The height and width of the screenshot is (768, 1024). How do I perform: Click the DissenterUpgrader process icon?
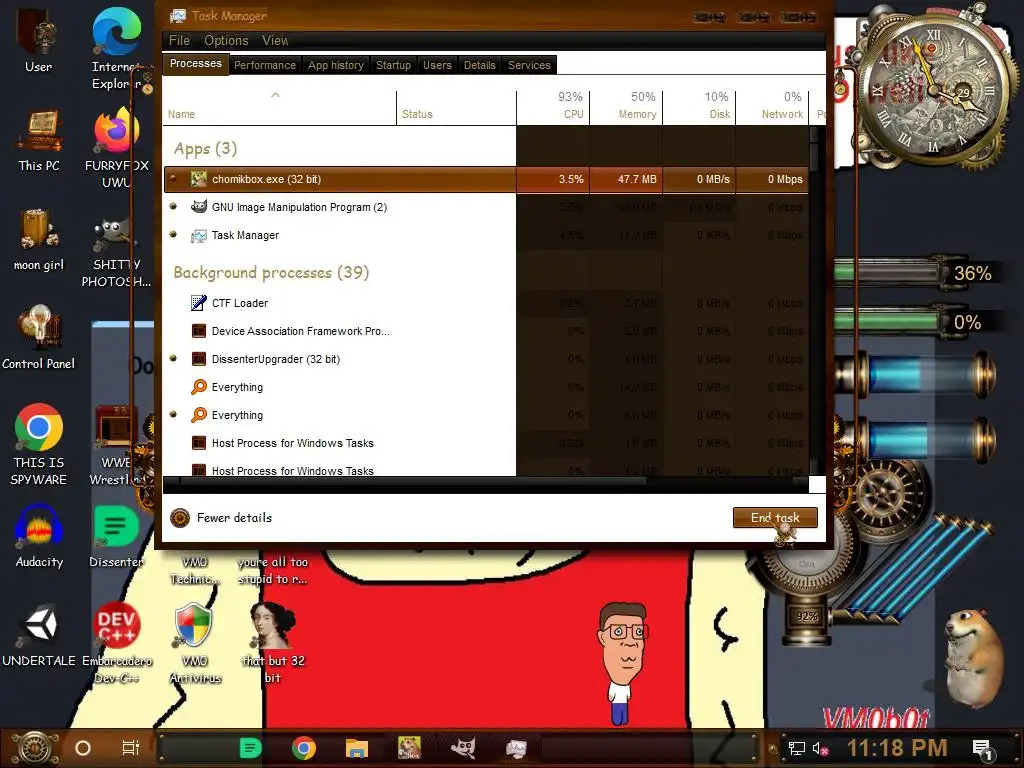[199, 359]
